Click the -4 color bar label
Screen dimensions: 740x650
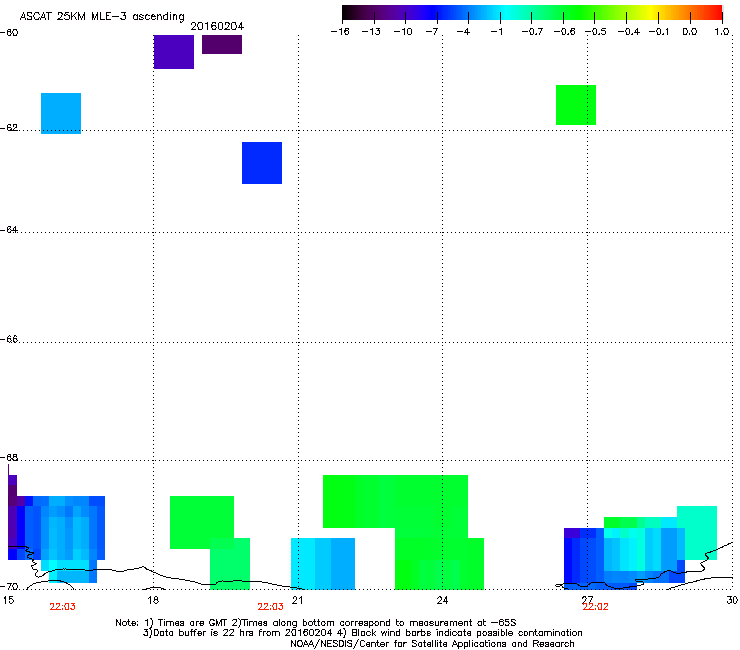pyautogui.click(x=463, y=32)
